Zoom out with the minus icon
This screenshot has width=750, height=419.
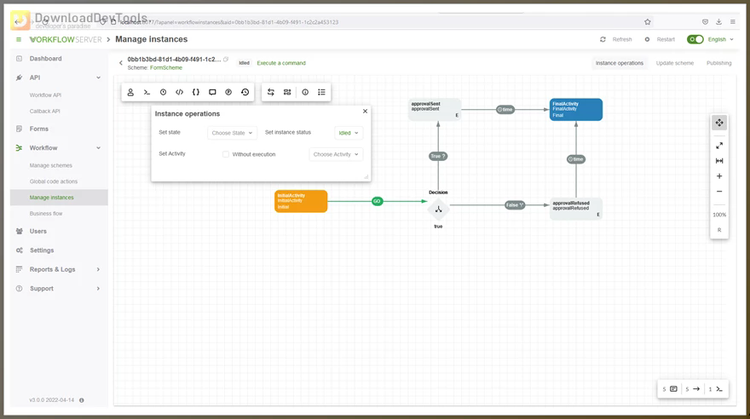click(x=719, y=191)
